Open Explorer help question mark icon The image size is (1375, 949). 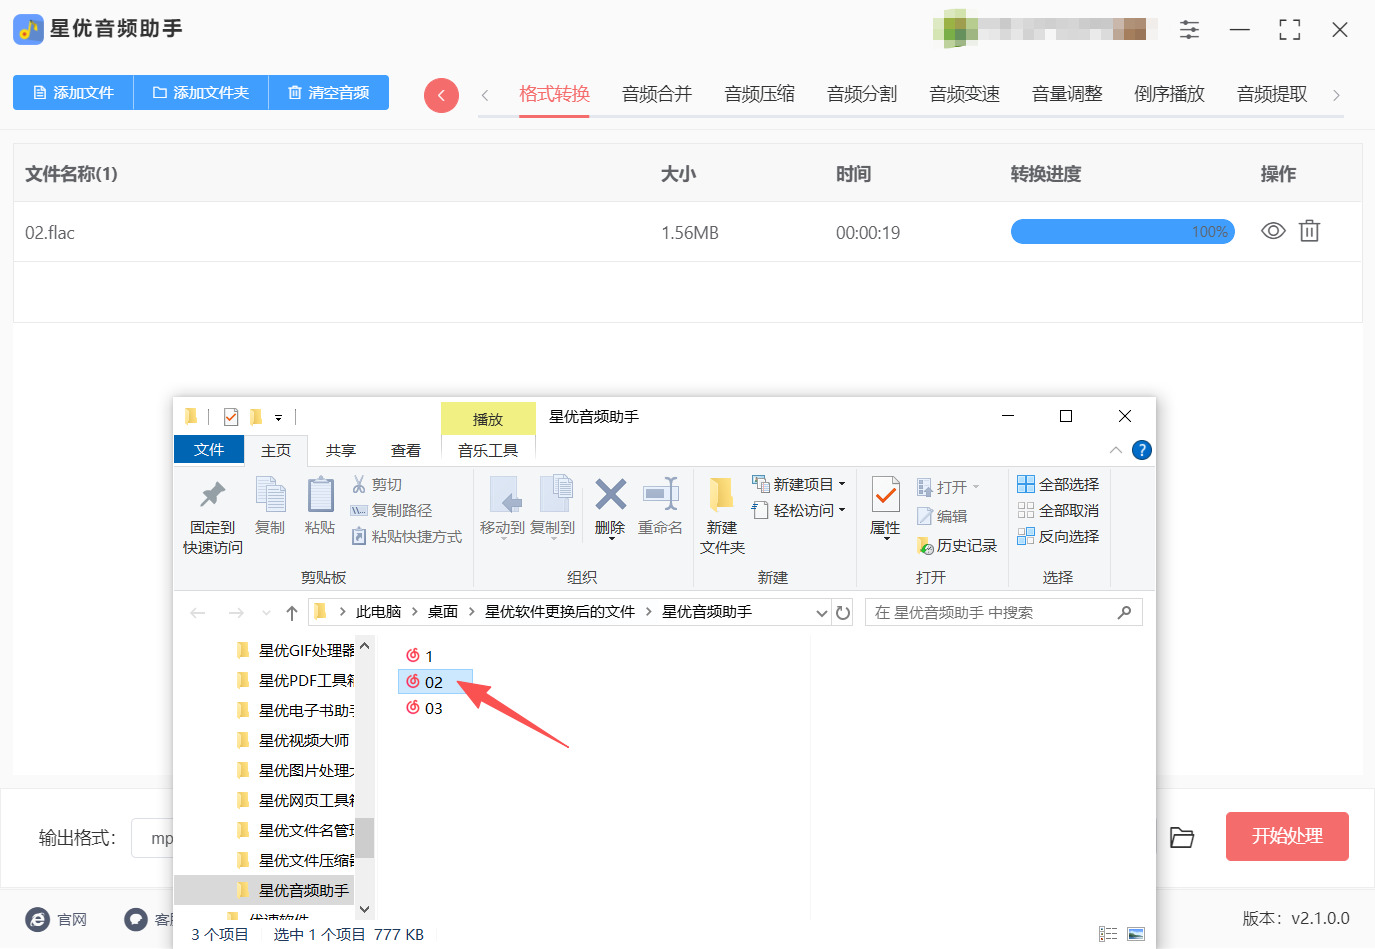pos(1142,450)
